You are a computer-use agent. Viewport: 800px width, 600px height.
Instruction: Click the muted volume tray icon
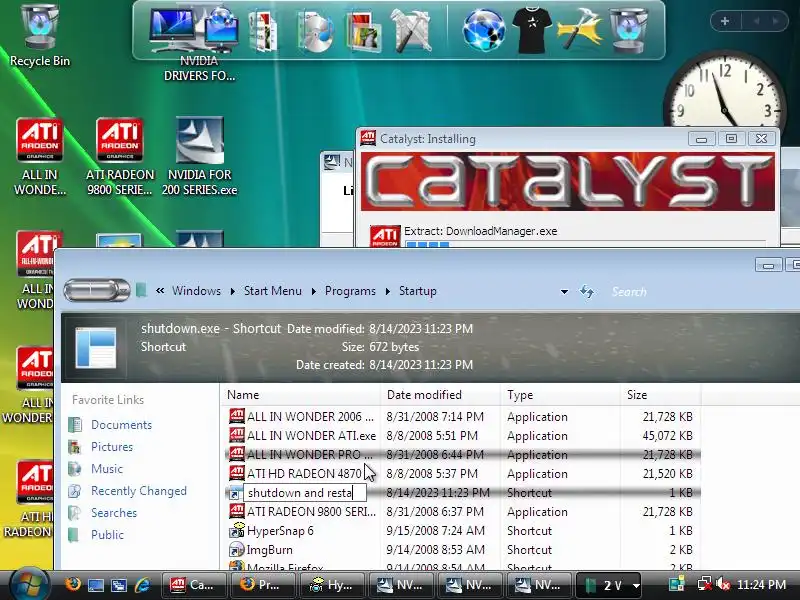(723, 584)
